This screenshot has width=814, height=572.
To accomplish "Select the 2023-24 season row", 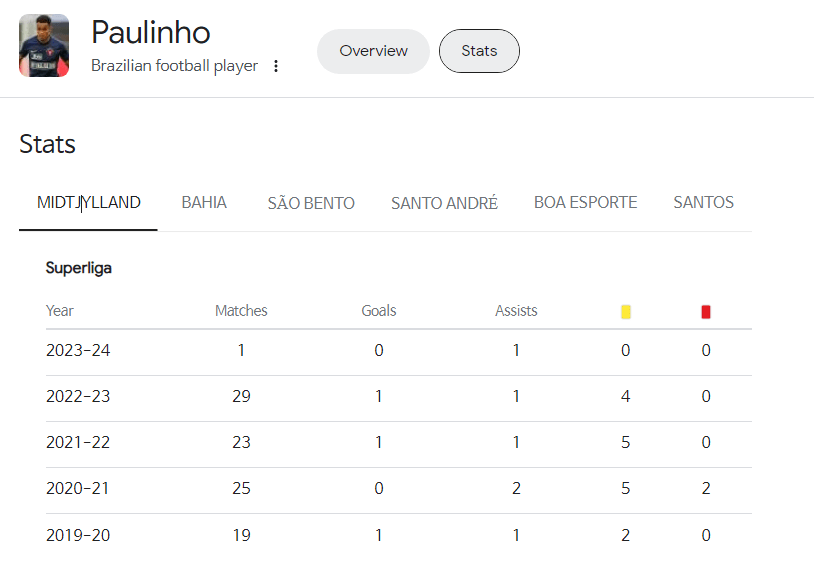I will (x=399, y=352).
